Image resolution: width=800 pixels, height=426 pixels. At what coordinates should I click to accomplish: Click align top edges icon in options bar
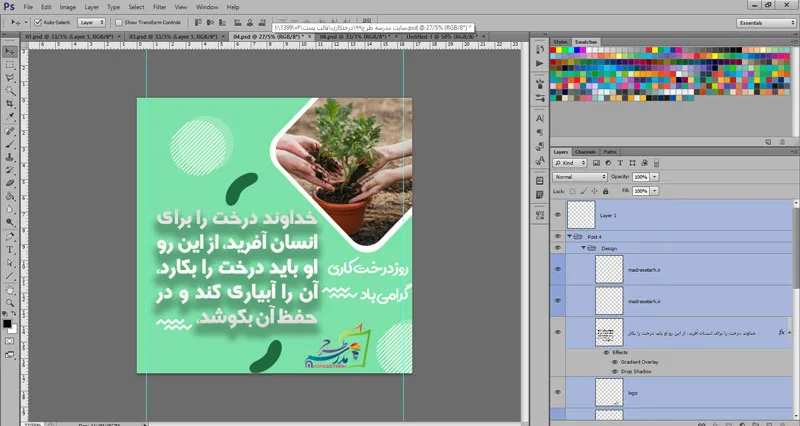pyautogui.click(x=198, y=22)
